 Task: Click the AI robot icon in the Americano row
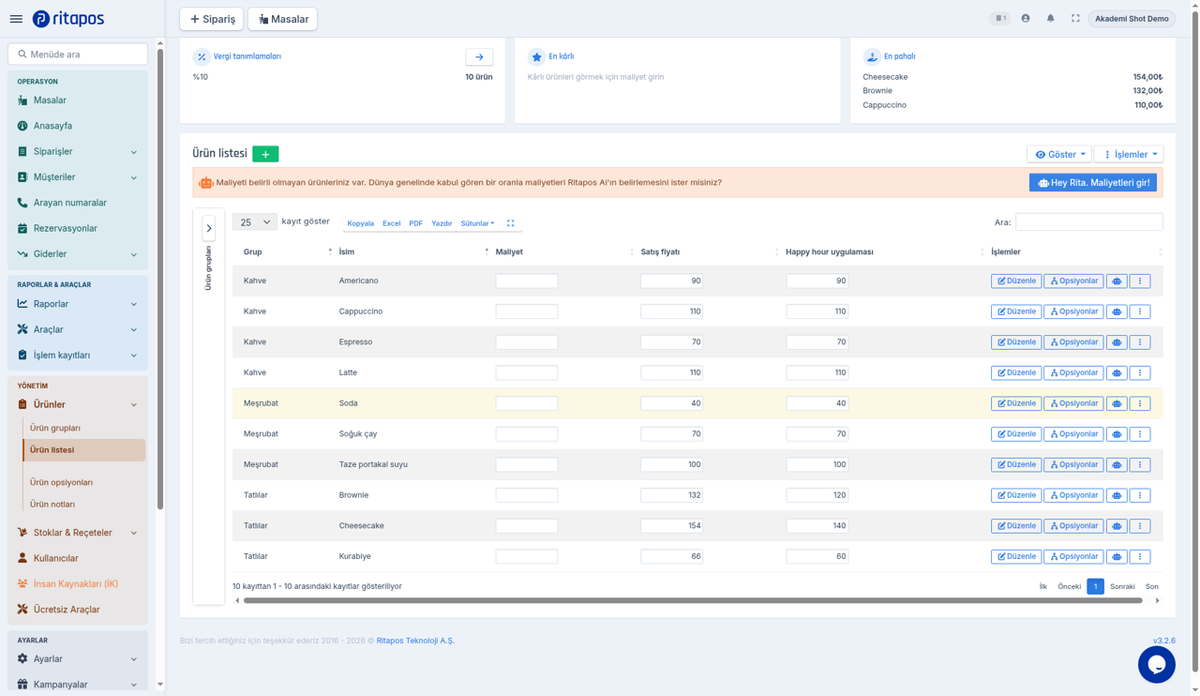pyautogui.click(x=1116, y=281)
